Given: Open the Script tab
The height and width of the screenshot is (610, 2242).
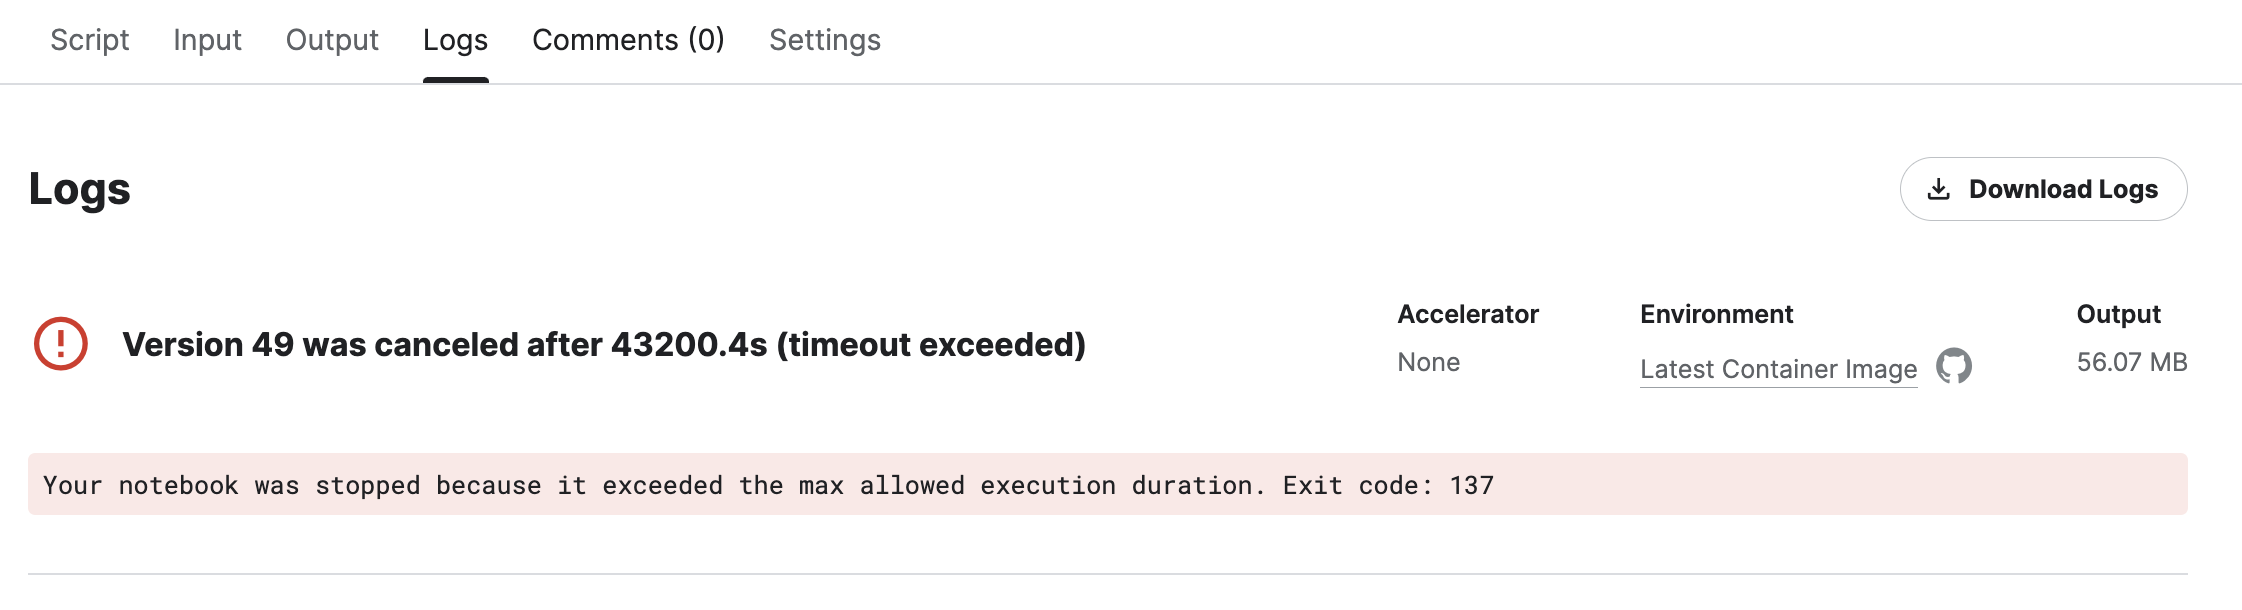Looking at the screenshot, I should 90,40.
